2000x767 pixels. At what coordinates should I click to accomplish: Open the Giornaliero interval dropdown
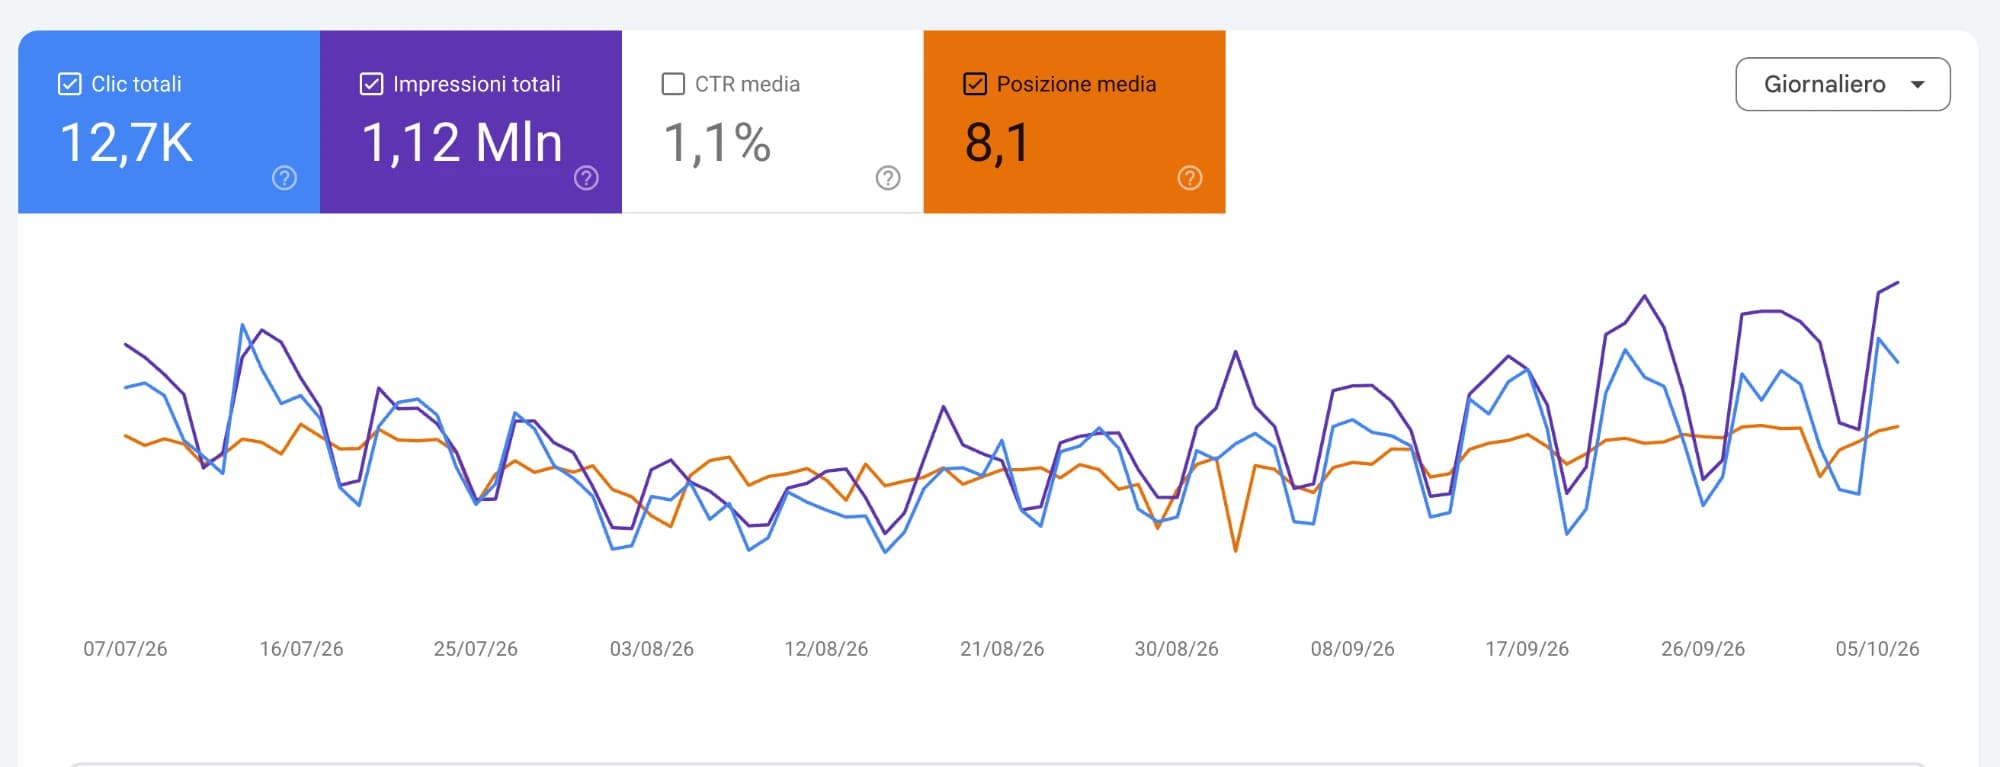[1843, 84]
